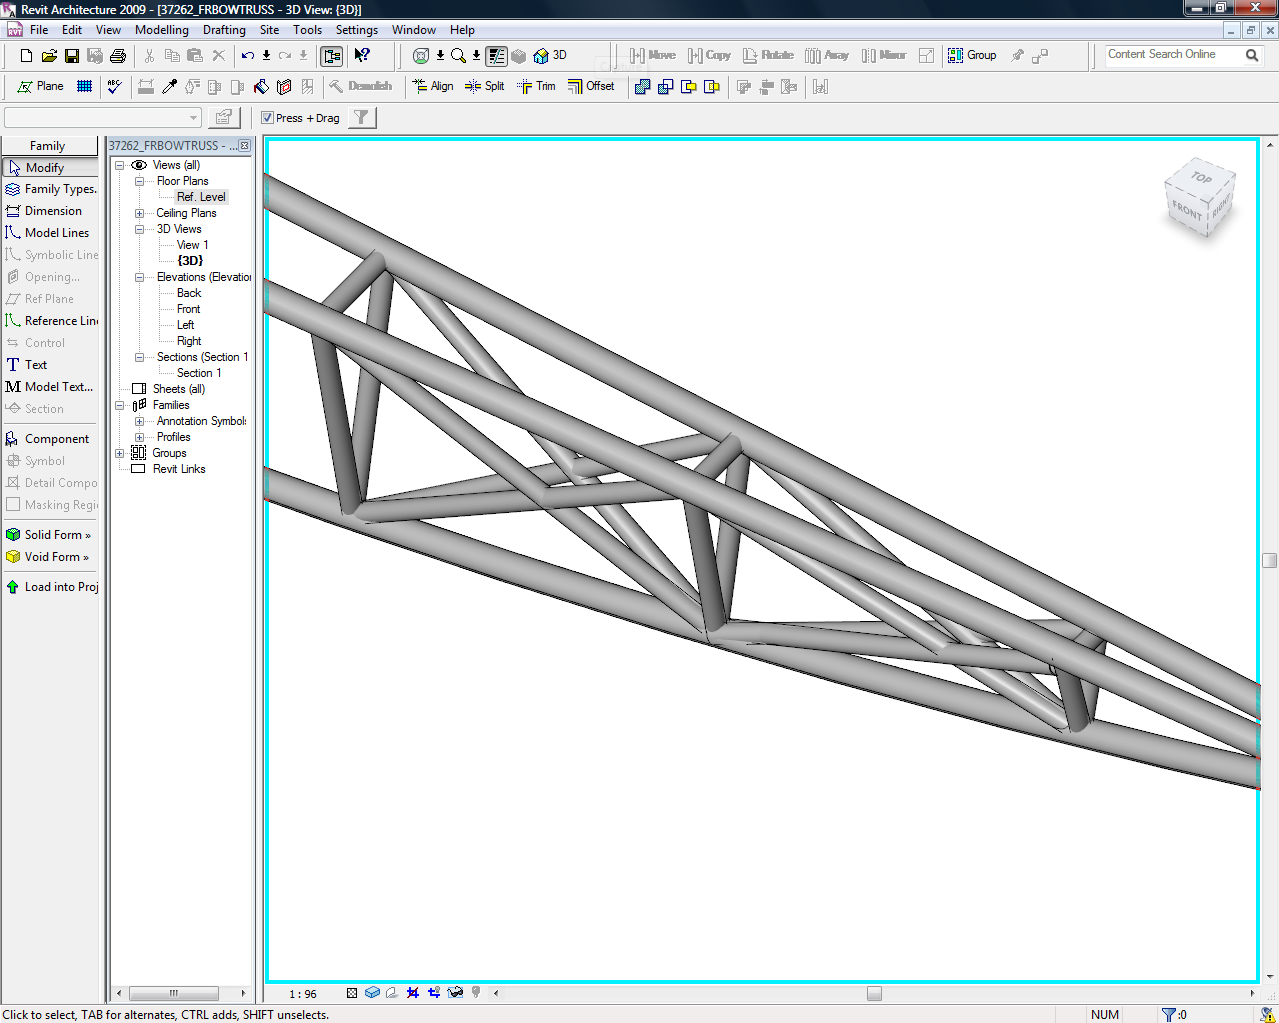Toggle visibility of Views (all)

click(139, 164)
